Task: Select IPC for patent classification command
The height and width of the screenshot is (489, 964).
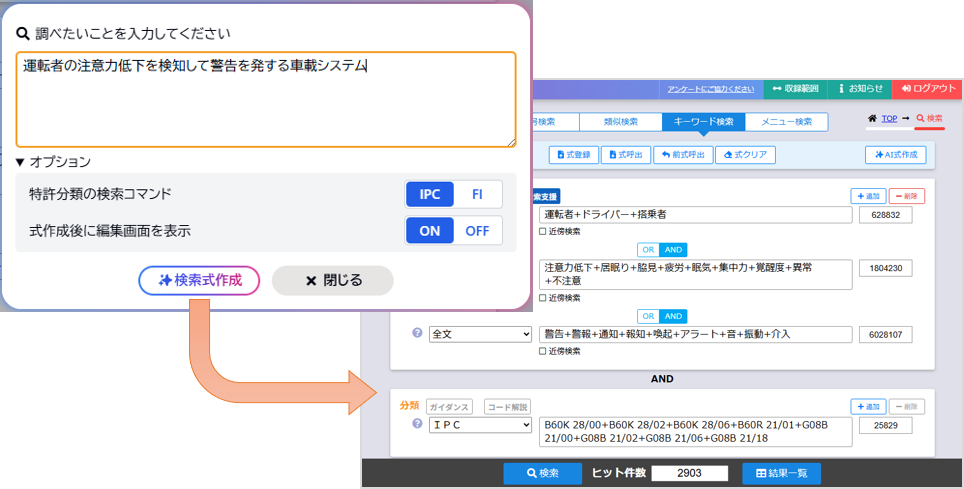Action: (430, 194)
